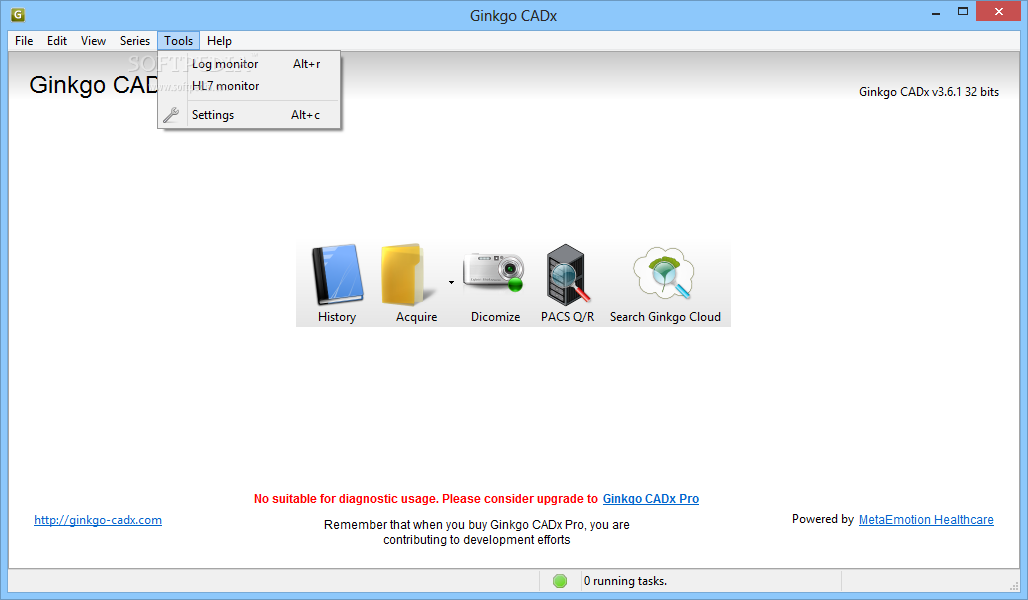Choose Log monitor from Tools menu
1028x600 pixels.
249,64
